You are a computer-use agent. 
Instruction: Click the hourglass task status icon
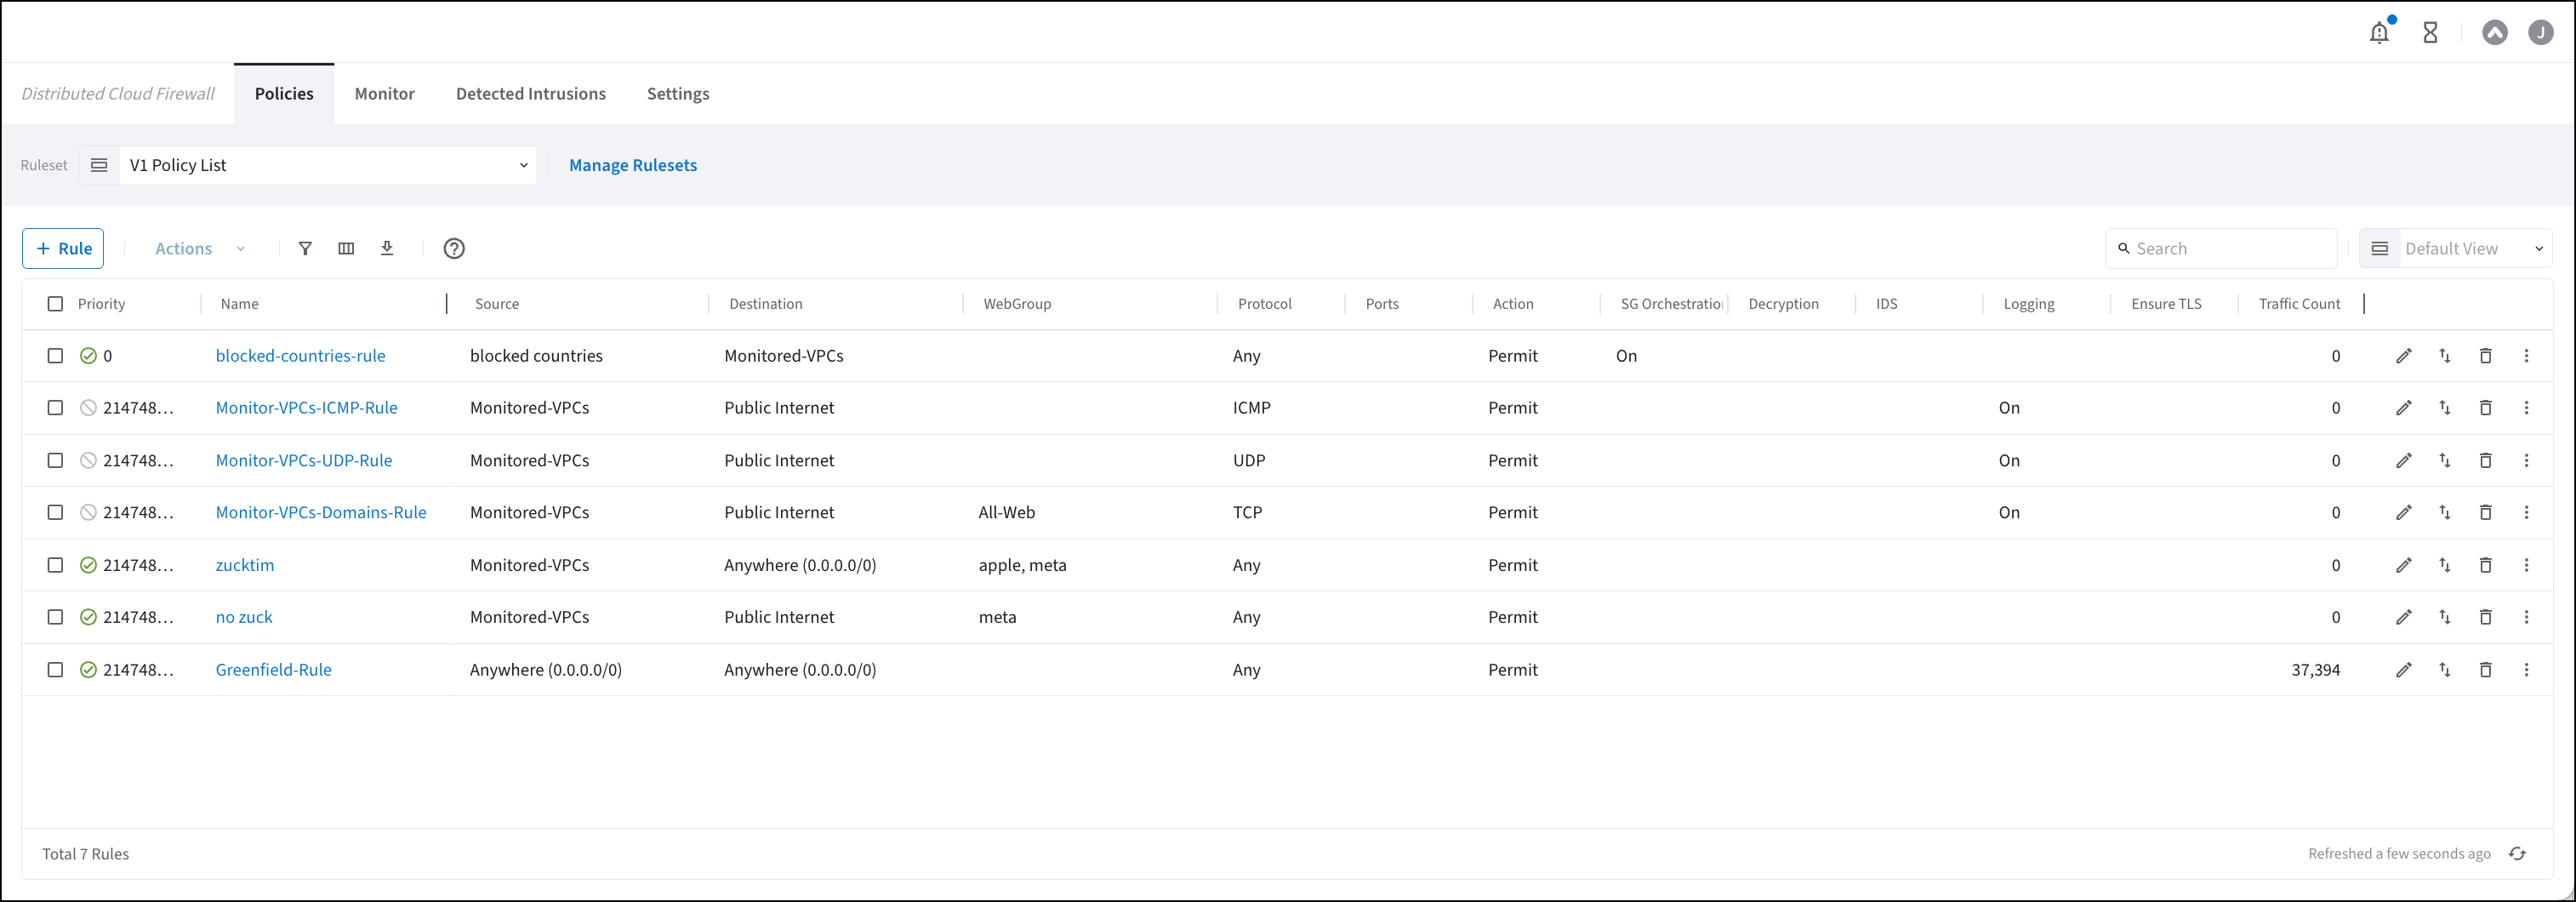(2430, 33)
